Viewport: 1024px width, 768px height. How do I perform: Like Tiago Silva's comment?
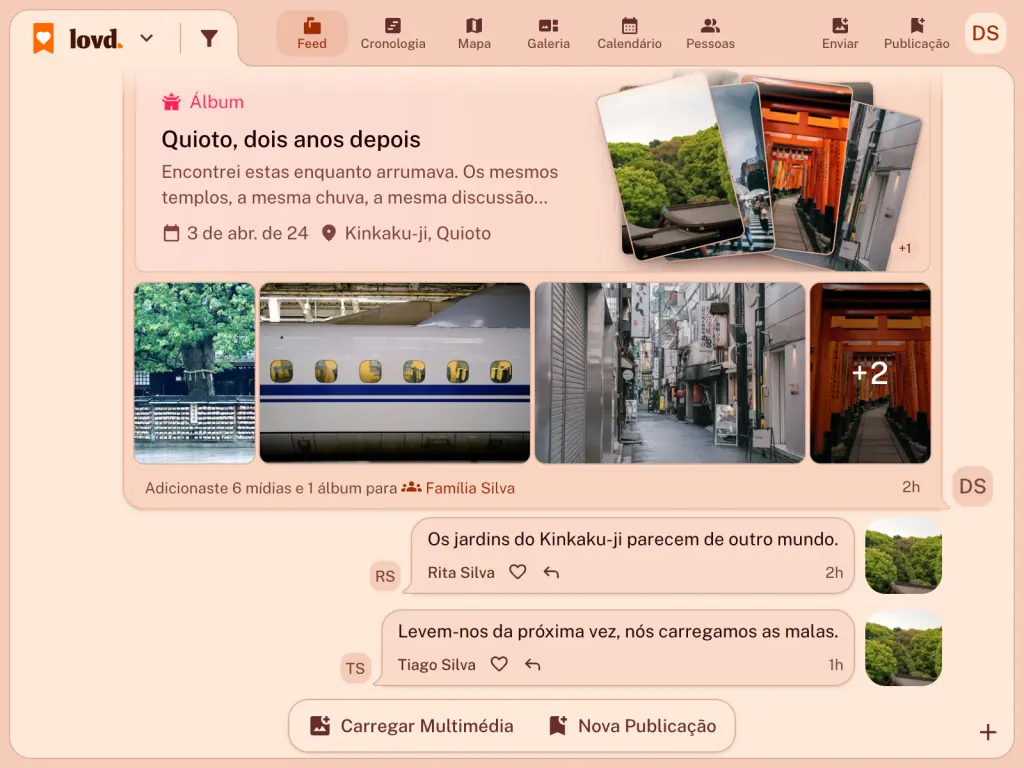[x=499, y=664]
